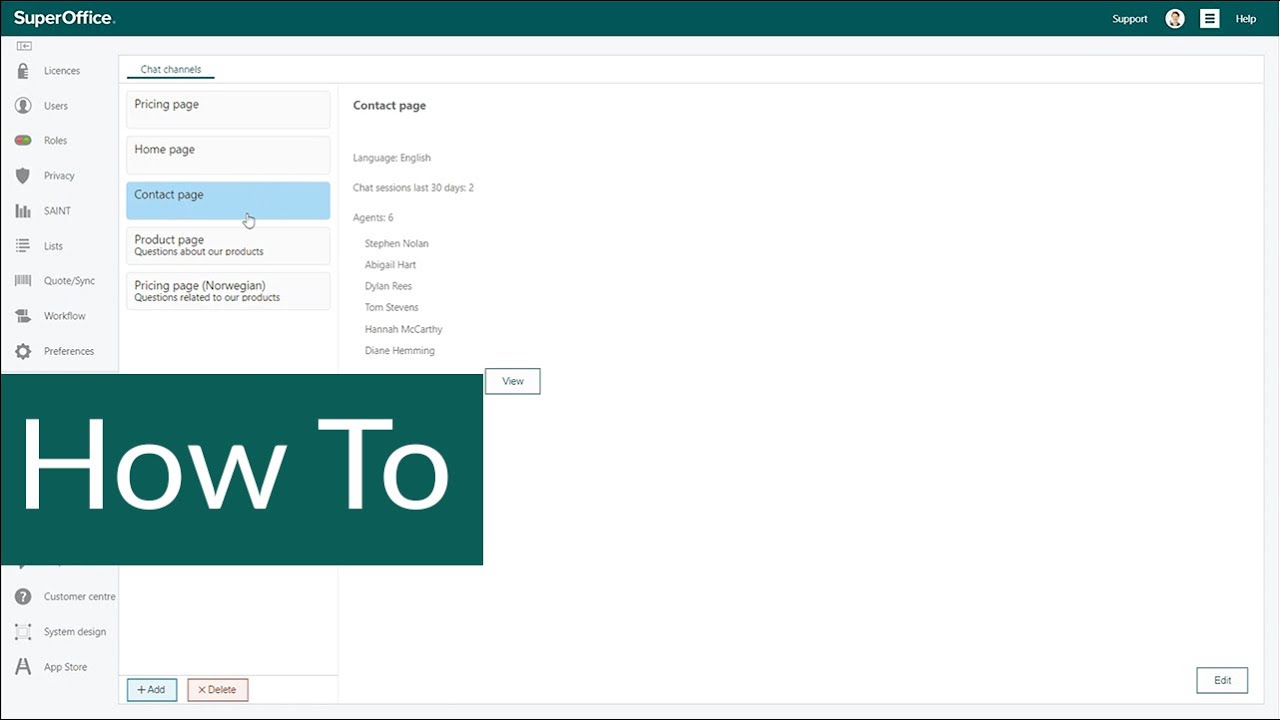Open the Quote/Sync barcode icon
This screenshot has height=720, width=1280.
(23, 281)
